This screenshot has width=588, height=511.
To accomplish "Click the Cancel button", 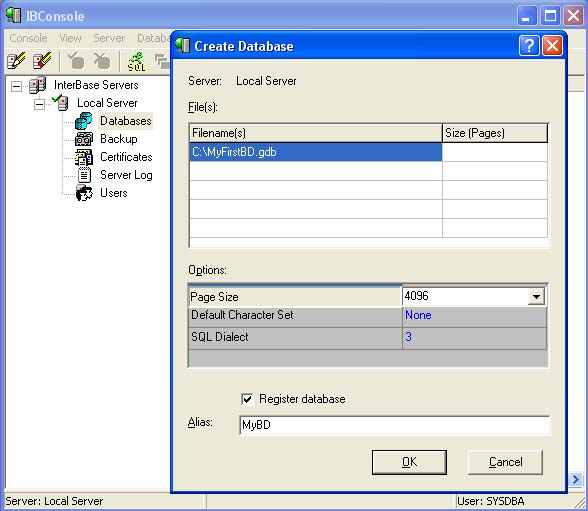I will pyautogui.click(x=505, y=462).
